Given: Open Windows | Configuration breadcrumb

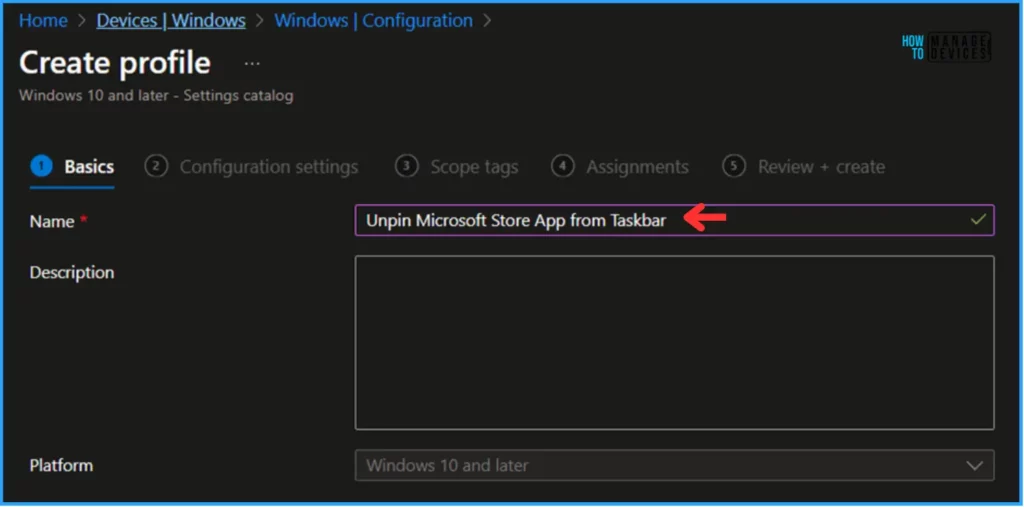Looking at the screenshot, I should 374,21.
